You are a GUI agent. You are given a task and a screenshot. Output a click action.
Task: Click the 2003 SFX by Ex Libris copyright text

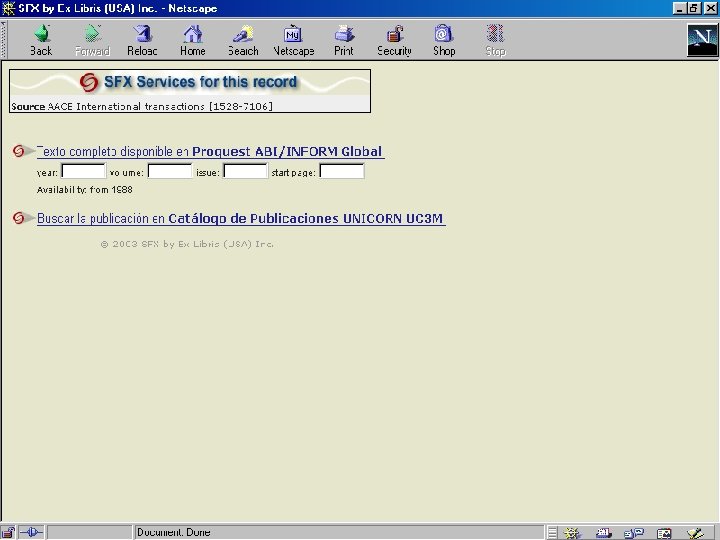tap(187, 244)
